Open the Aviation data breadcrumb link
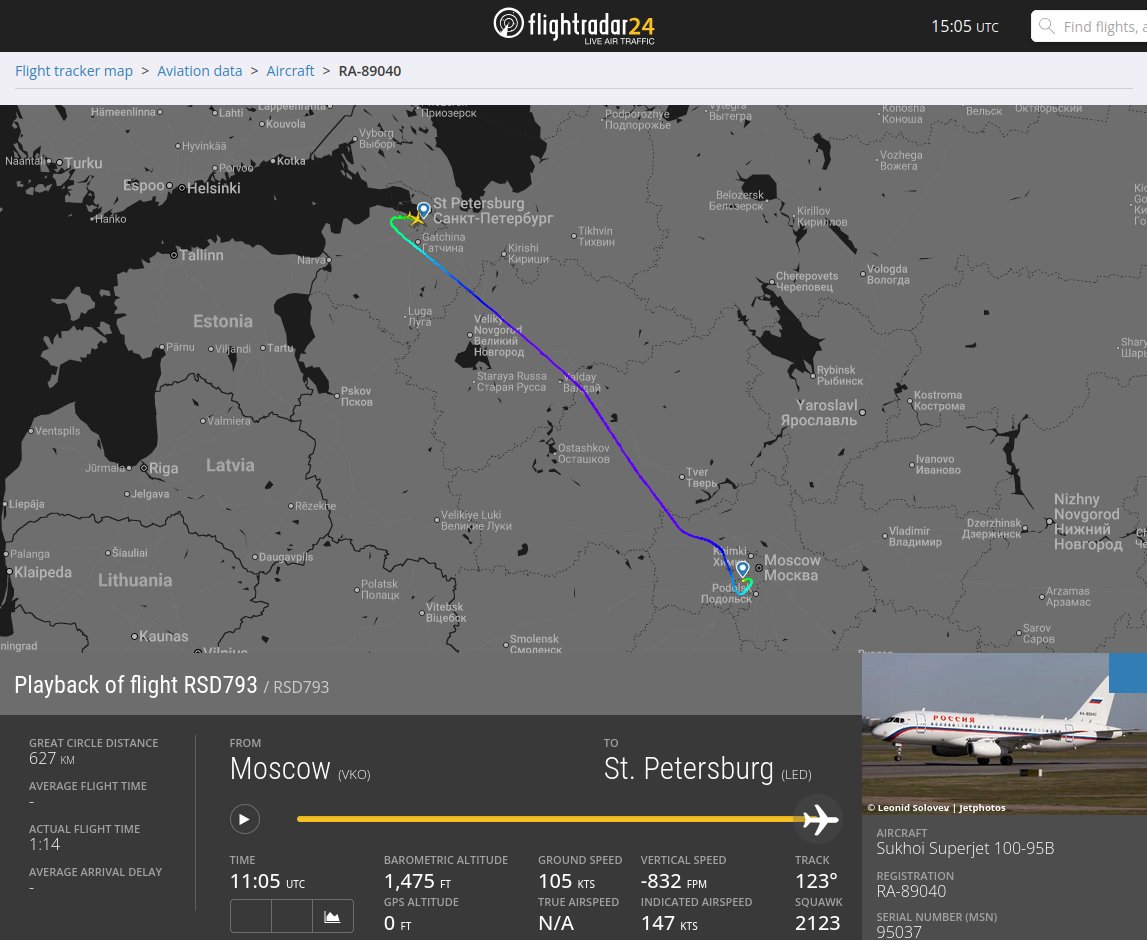This screenshot has height=940, width=1147. (200, 71)
